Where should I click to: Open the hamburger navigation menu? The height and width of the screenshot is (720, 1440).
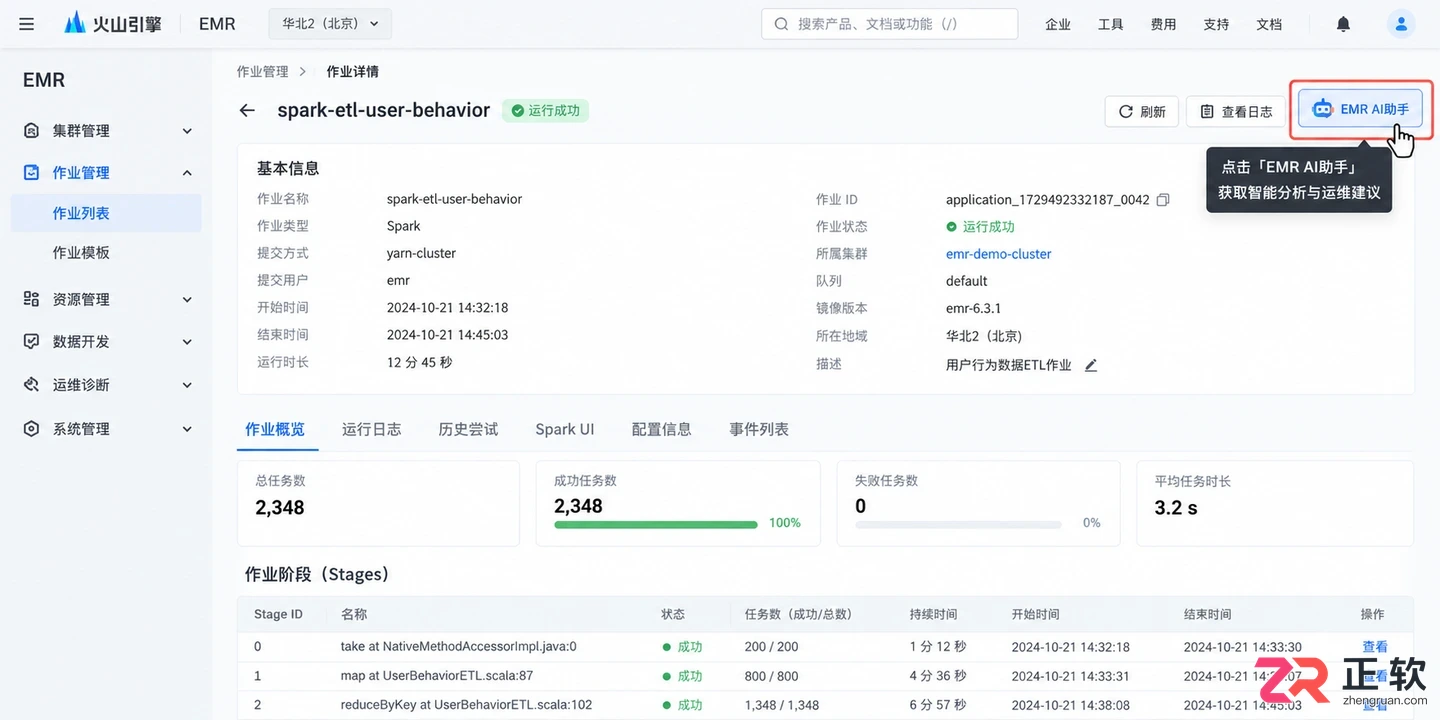click(x=26, y=24)
